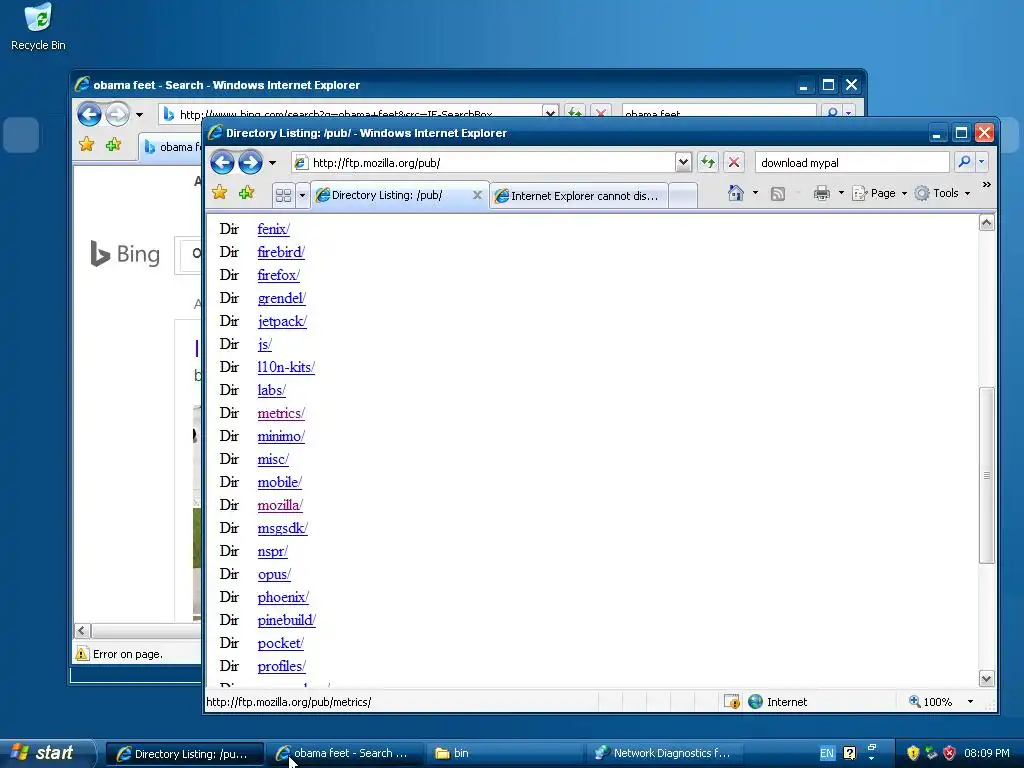Open the jetpack/ directory link
1024x768 pixels.
click(282, 321)
